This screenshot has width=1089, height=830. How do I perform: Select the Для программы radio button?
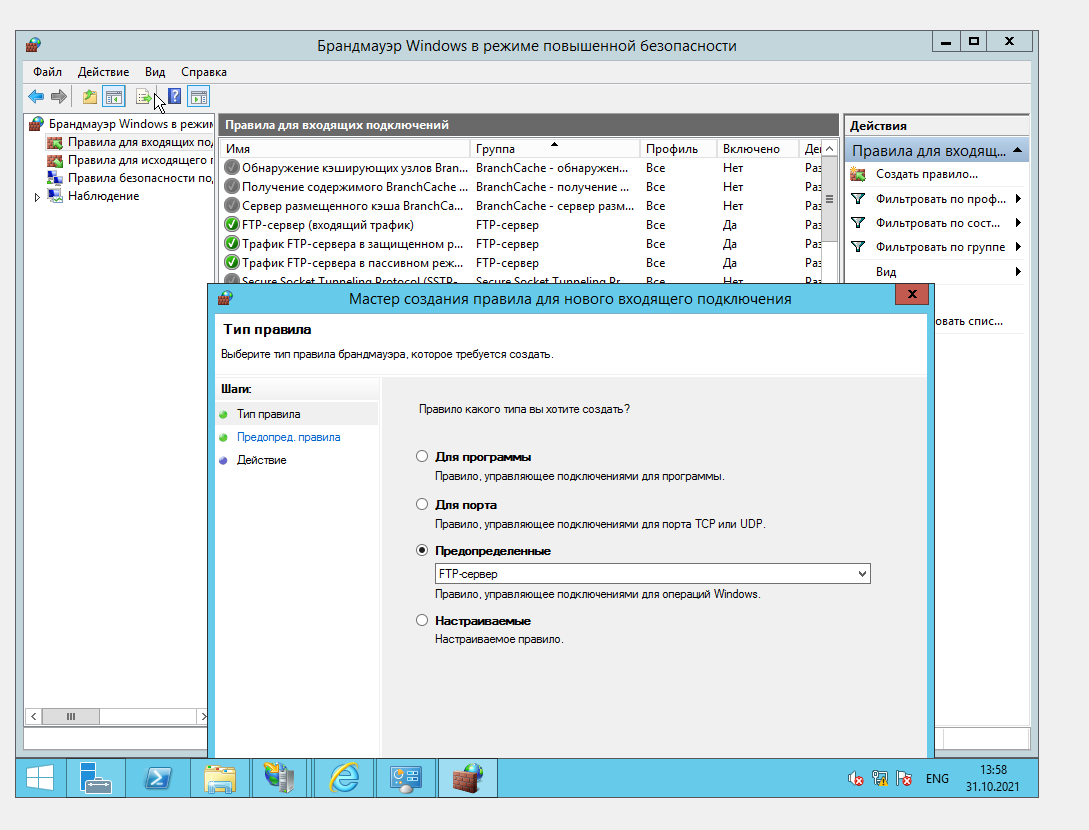click(422, 456)
